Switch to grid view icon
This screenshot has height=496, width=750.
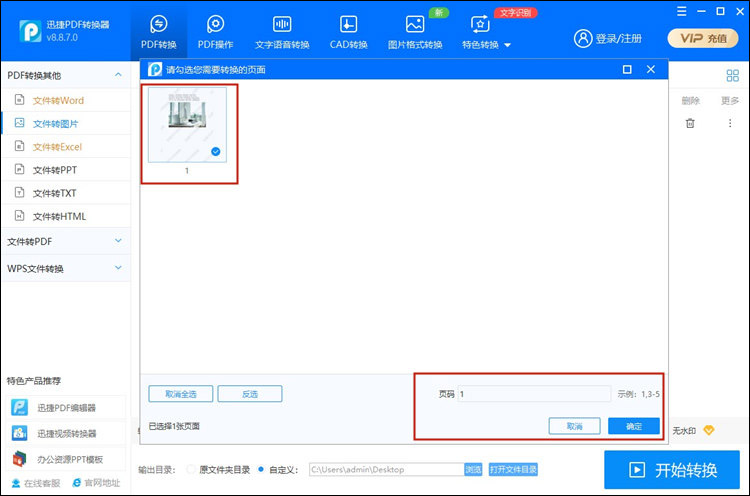(x=732, y=76)
